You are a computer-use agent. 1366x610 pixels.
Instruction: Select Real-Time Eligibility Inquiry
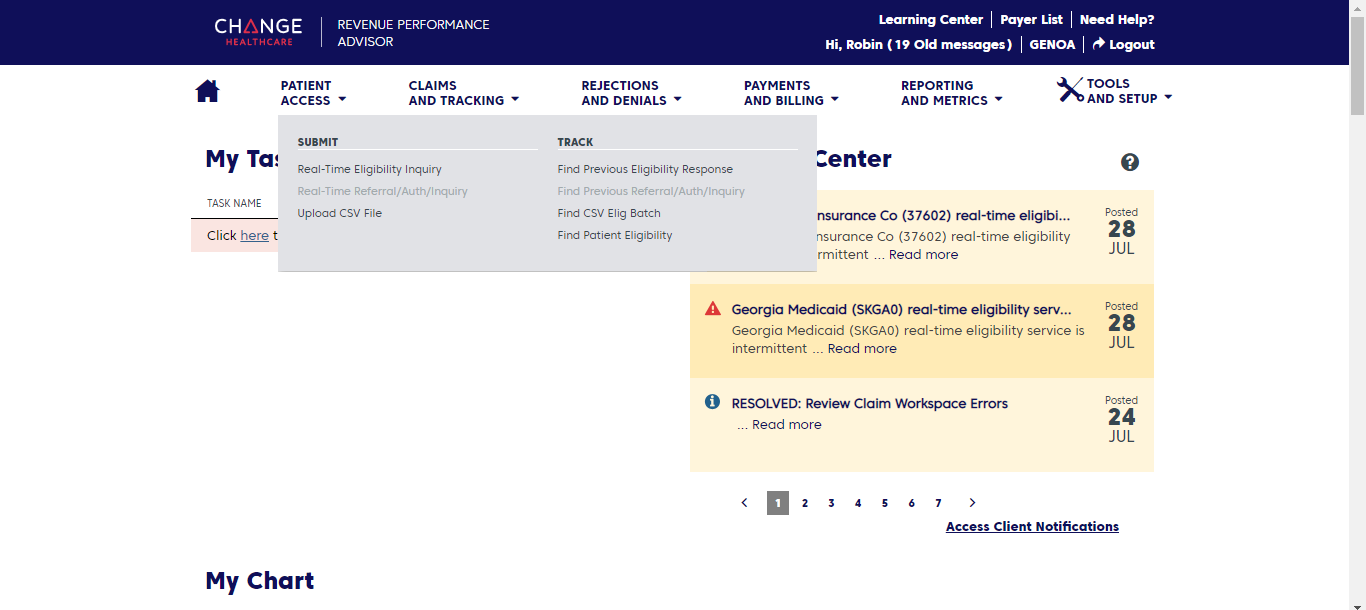point(369,170)
